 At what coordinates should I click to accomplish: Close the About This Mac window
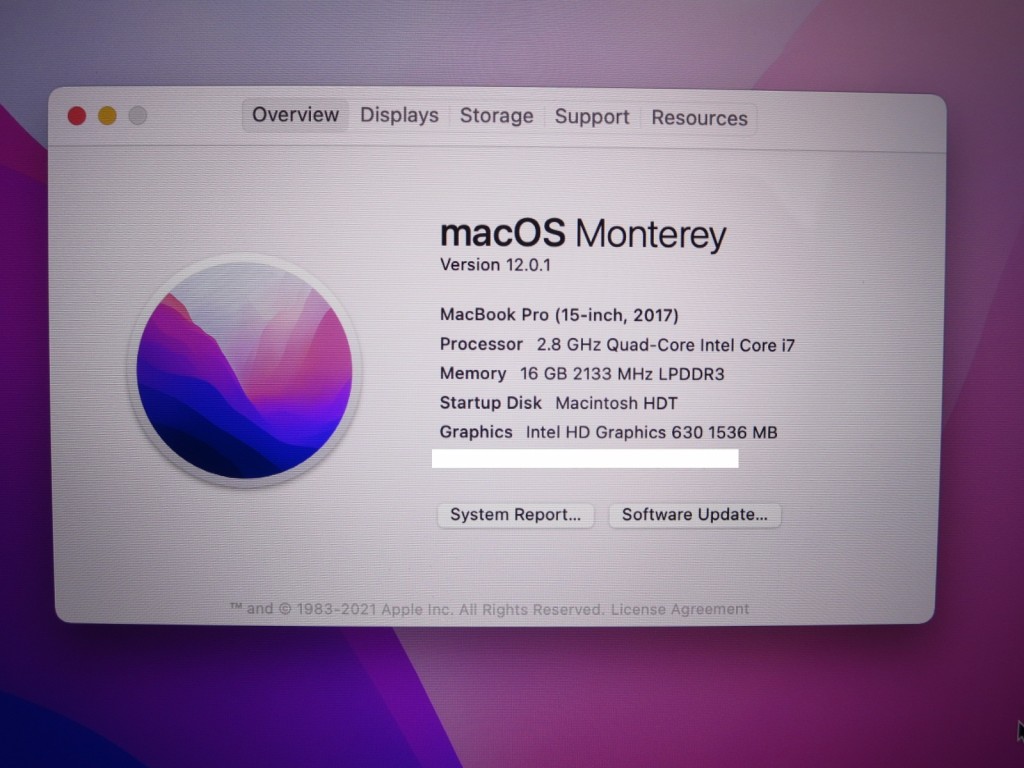click(x=77, y=116)
